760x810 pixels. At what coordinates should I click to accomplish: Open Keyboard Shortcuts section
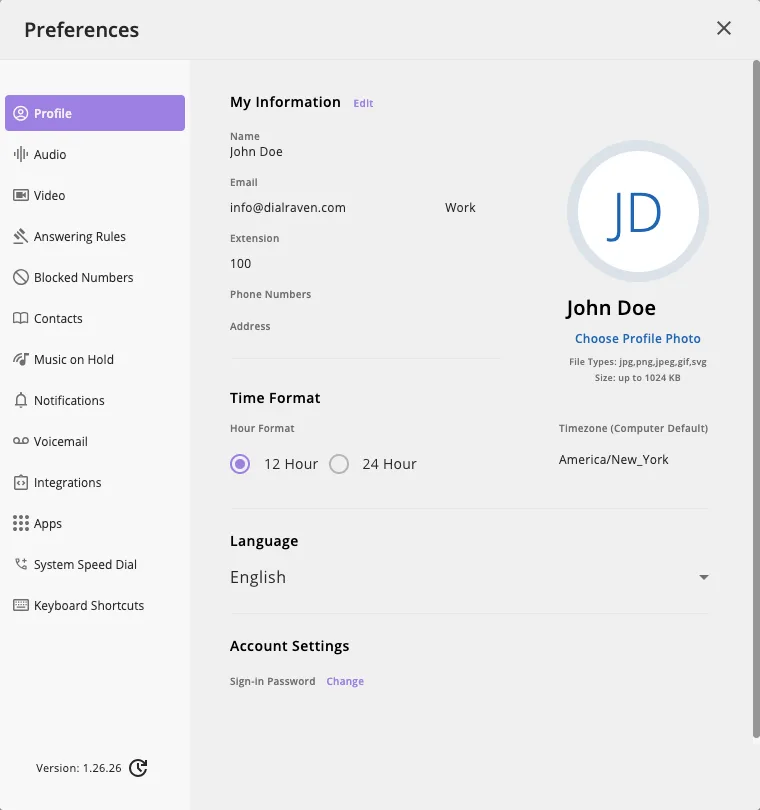88,605
